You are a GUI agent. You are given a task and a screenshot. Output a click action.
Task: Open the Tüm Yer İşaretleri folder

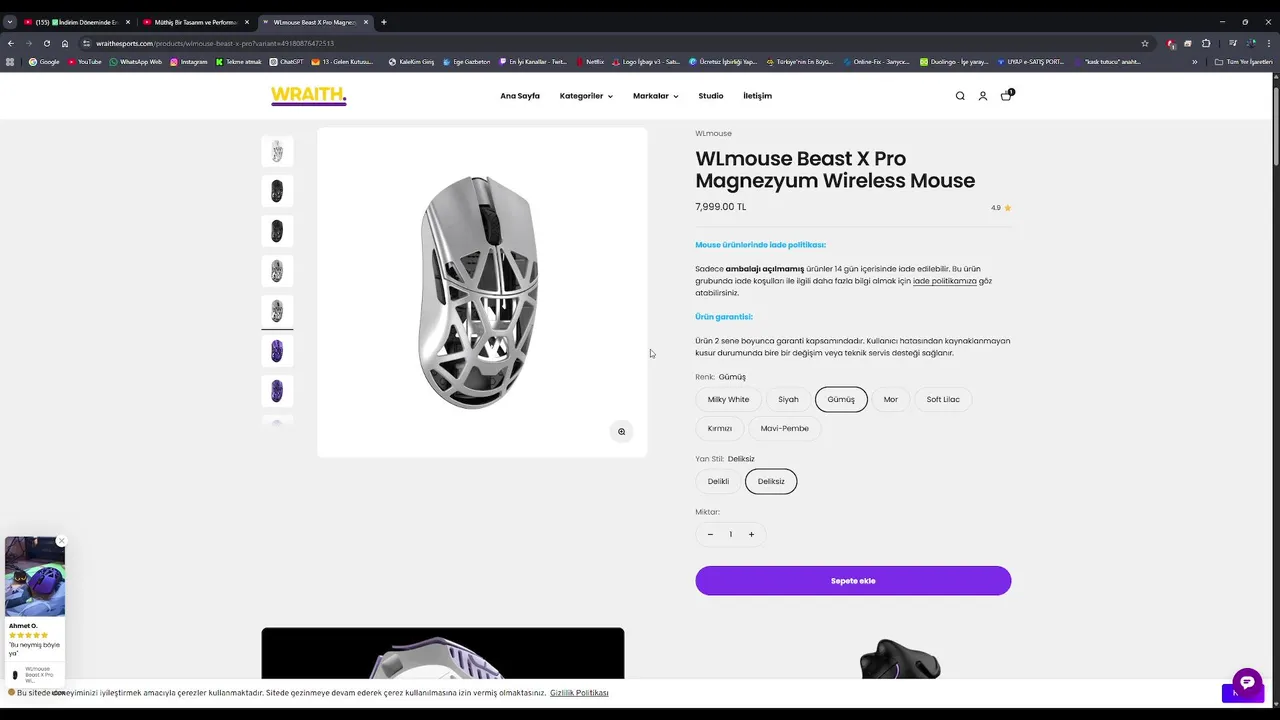pyautogui.click(x=1243, y=62)
